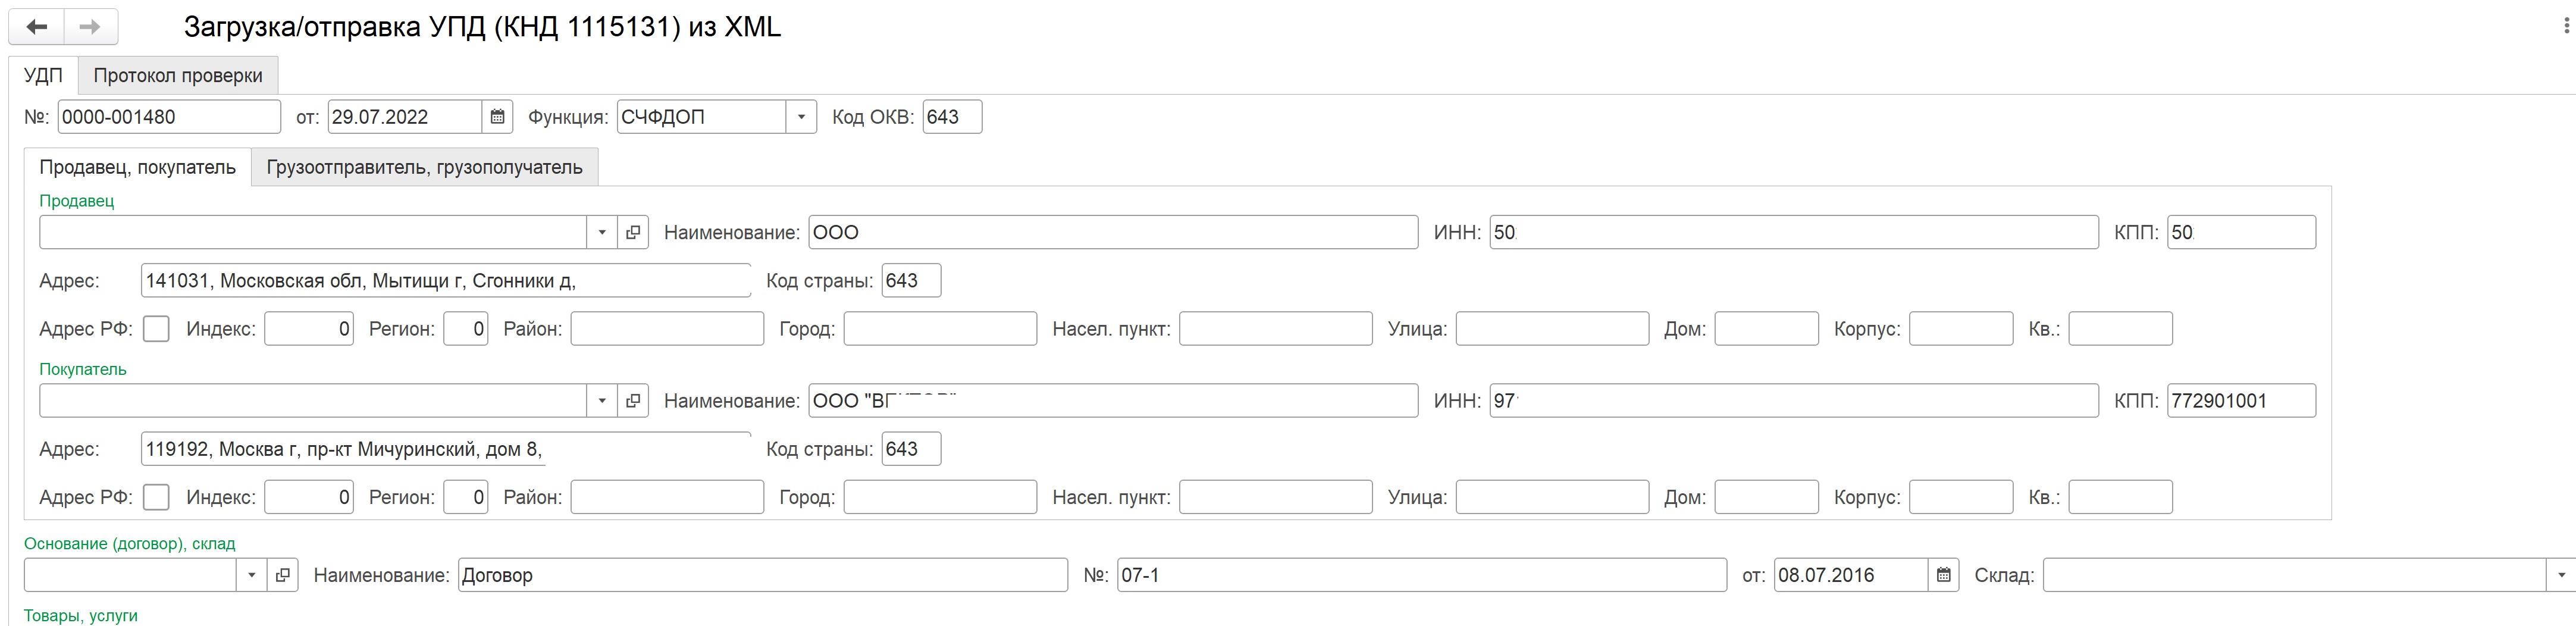Open calendar for contract date 08.07.2016
Viewport: 2576px width, 626px height.
[x=1943, y=575]
